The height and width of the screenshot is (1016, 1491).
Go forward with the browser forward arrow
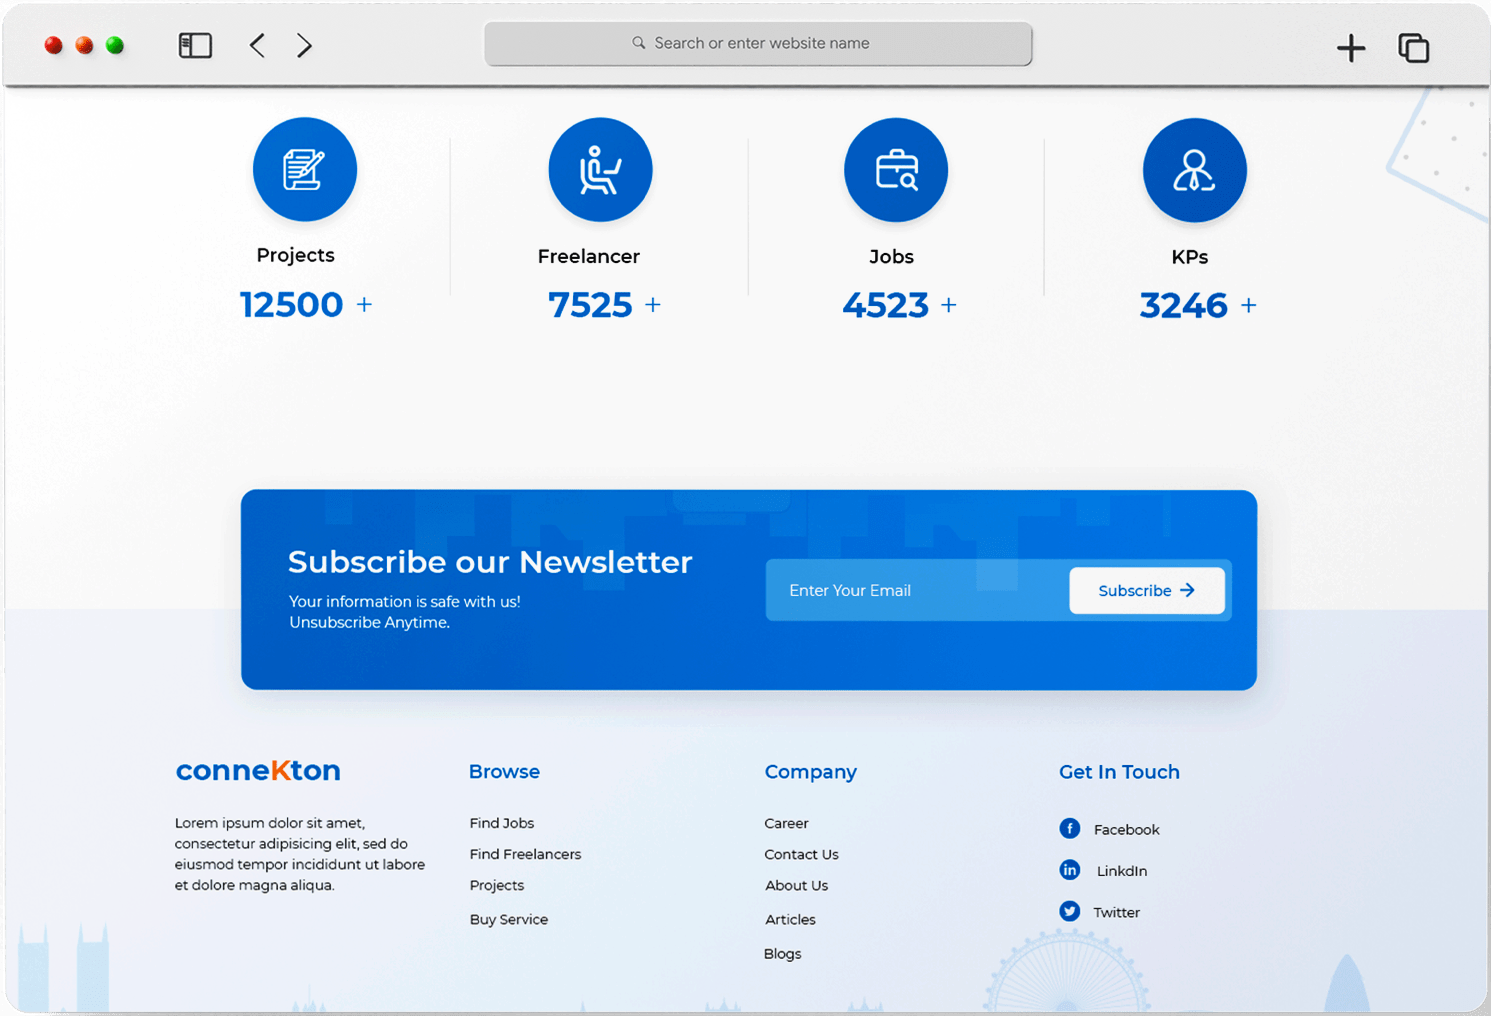click(x=305, y=46)
